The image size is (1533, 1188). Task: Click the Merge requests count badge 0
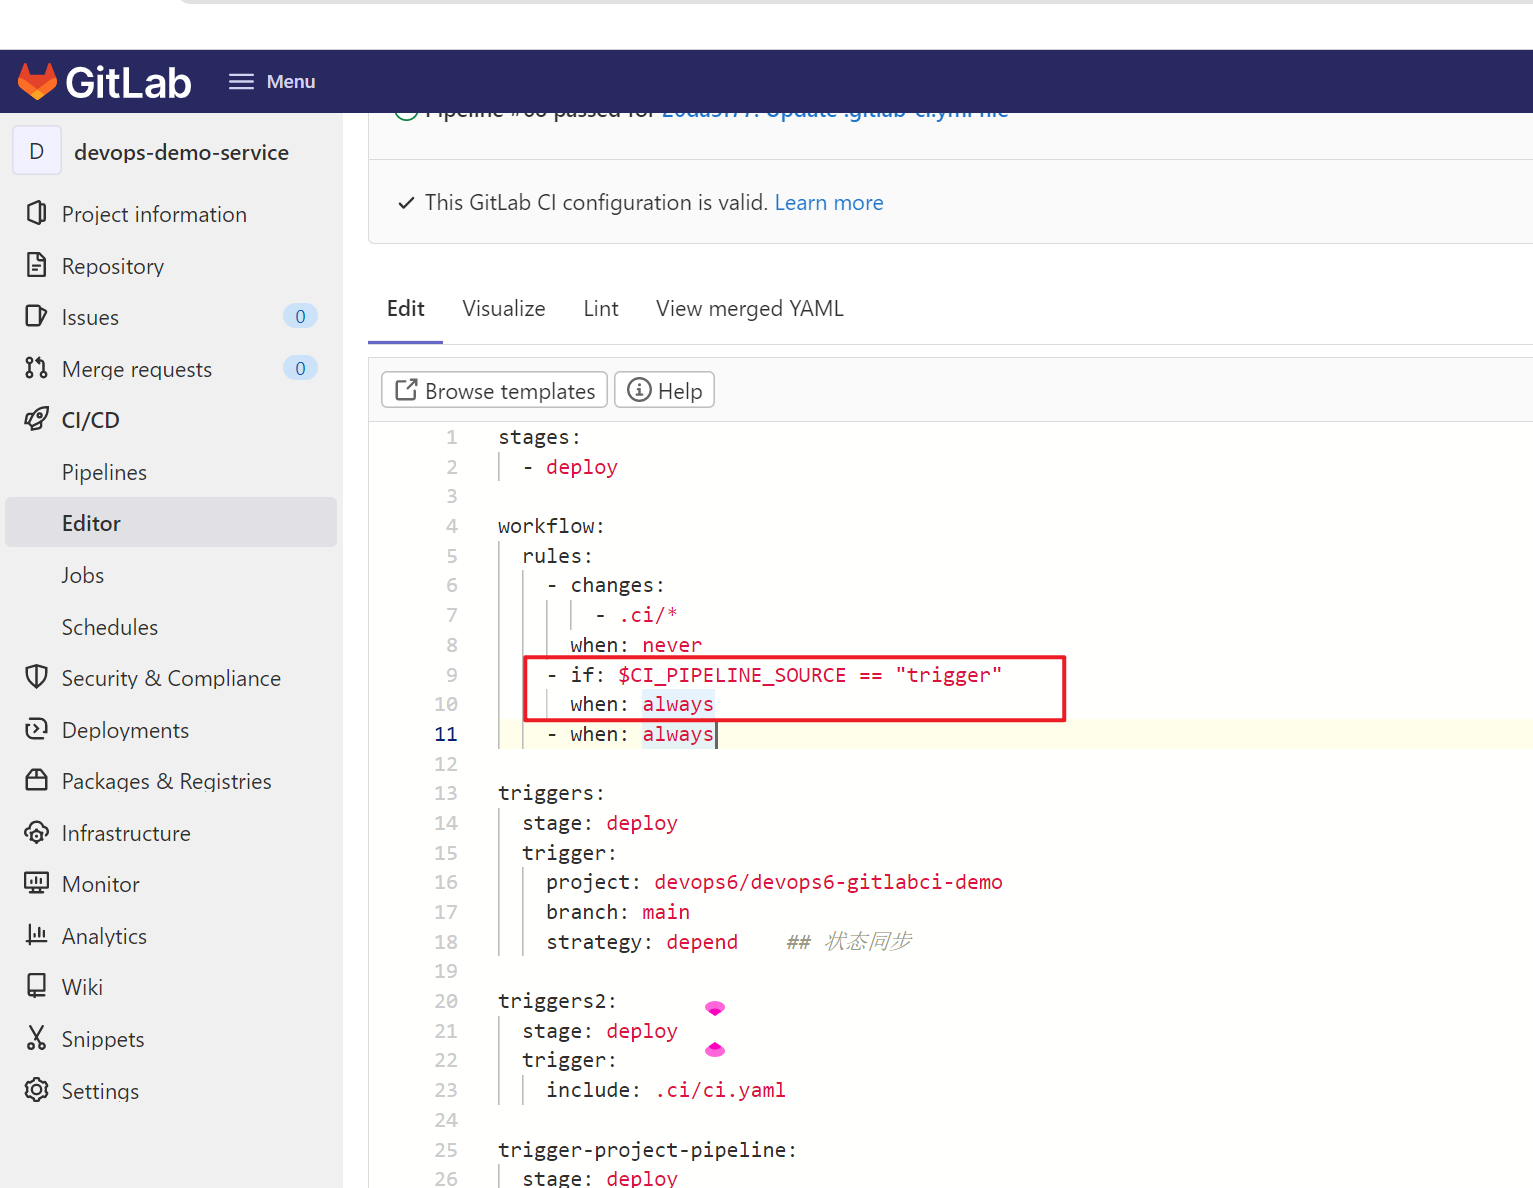click(x=300, y=368)
